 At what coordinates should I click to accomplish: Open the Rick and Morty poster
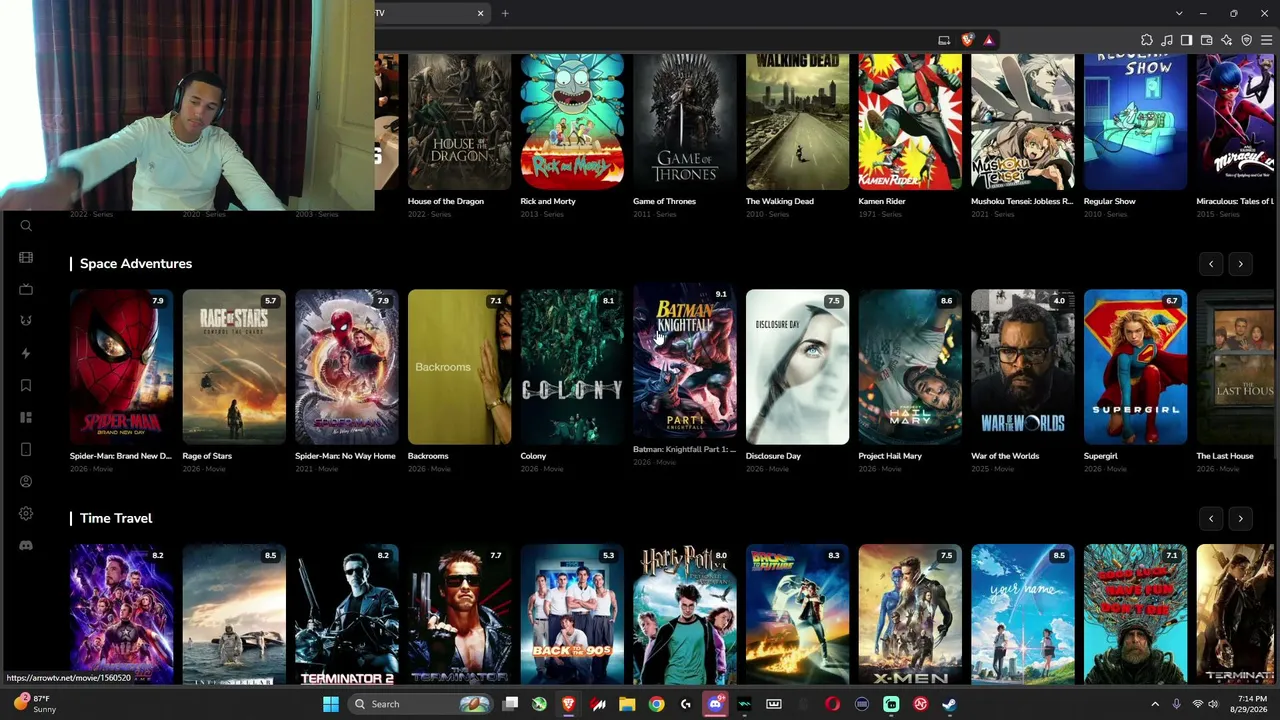(x=572, y=122)
